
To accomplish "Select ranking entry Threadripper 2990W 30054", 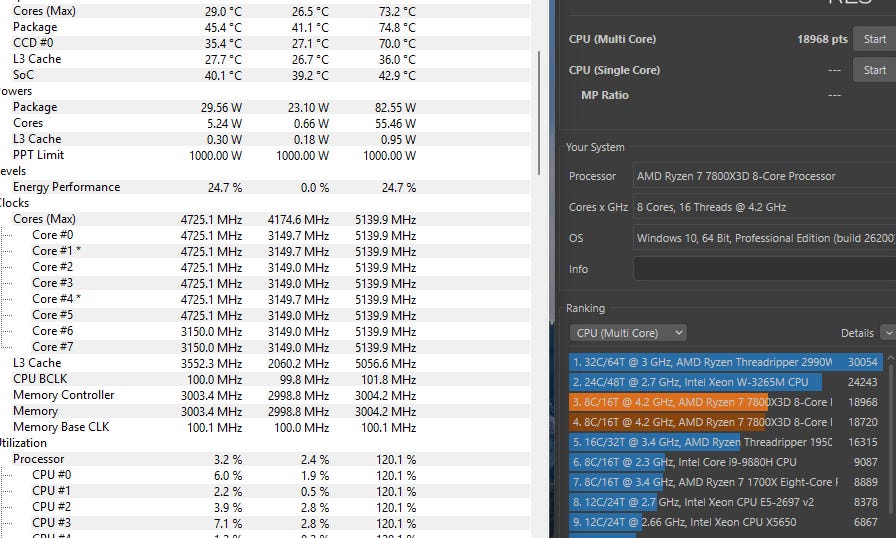I will tap(726, 362).
